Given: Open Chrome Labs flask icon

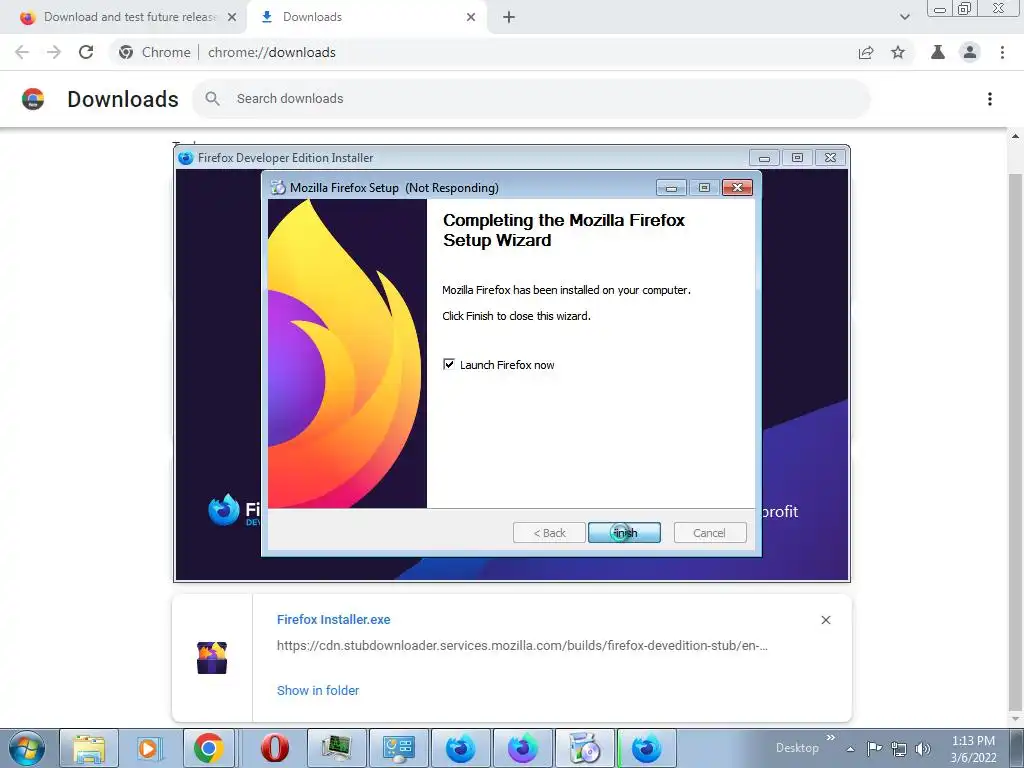Looking at the screenshot, I should [x=937, y=52].
